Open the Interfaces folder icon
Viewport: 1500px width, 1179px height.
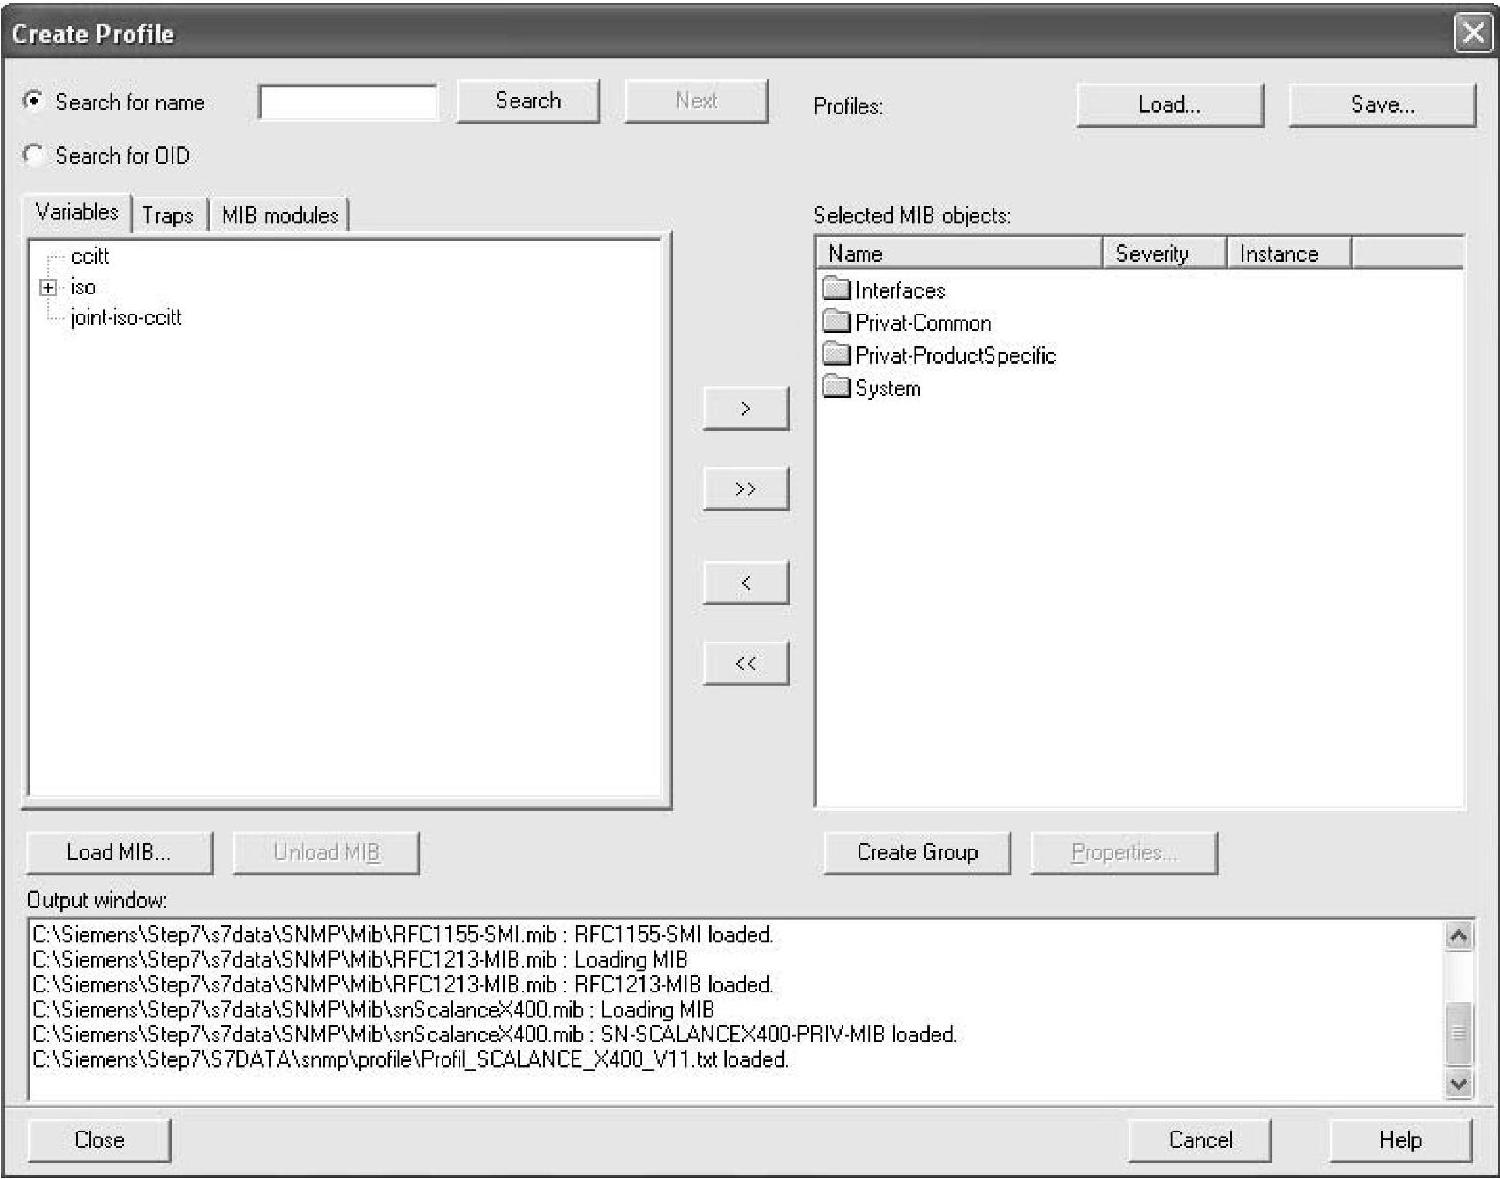(836, 290)
